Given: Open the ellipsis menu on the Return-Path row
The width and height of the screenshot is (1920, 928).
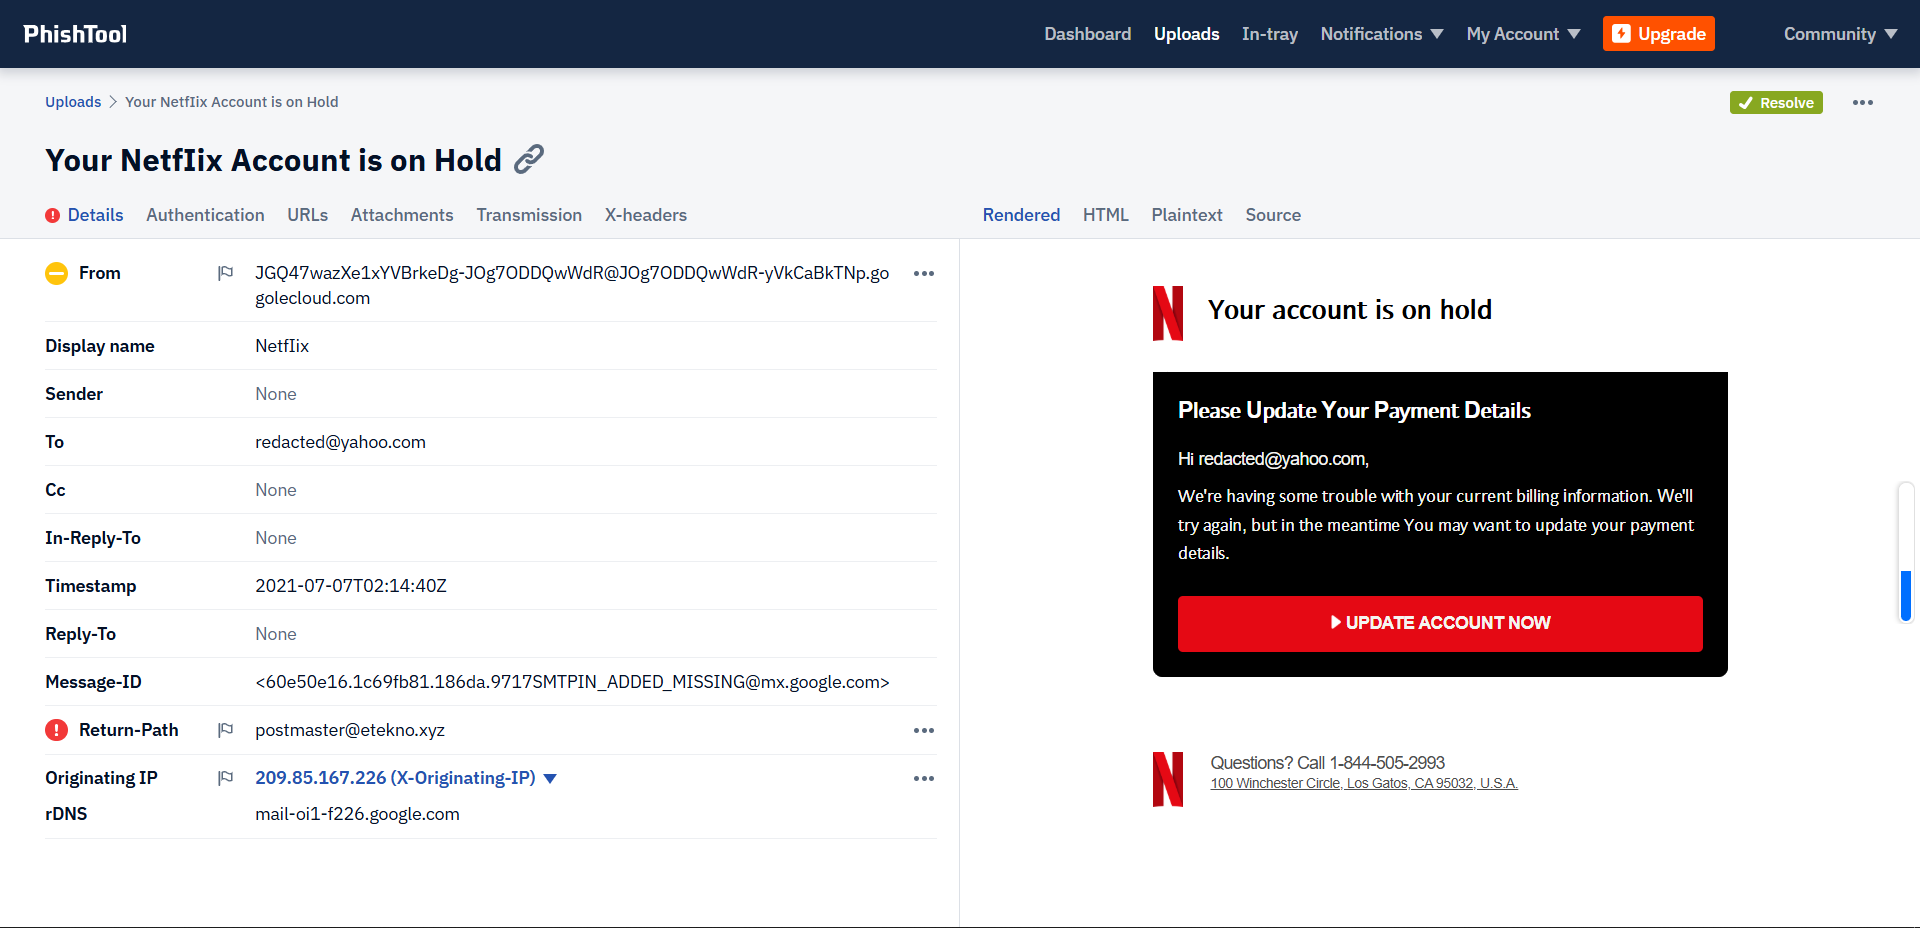Looking at the screenshot, I should [924, 730].
